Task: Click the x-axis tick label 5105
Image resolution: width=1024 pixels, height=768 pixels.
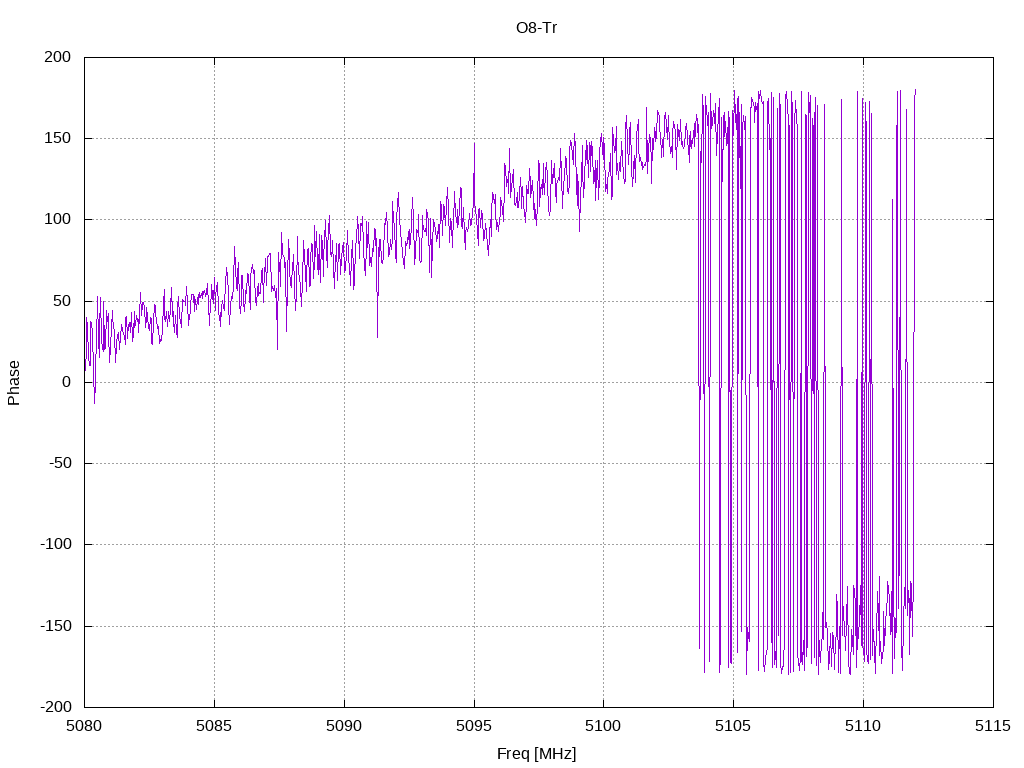Action: click(x=733, y=726)
